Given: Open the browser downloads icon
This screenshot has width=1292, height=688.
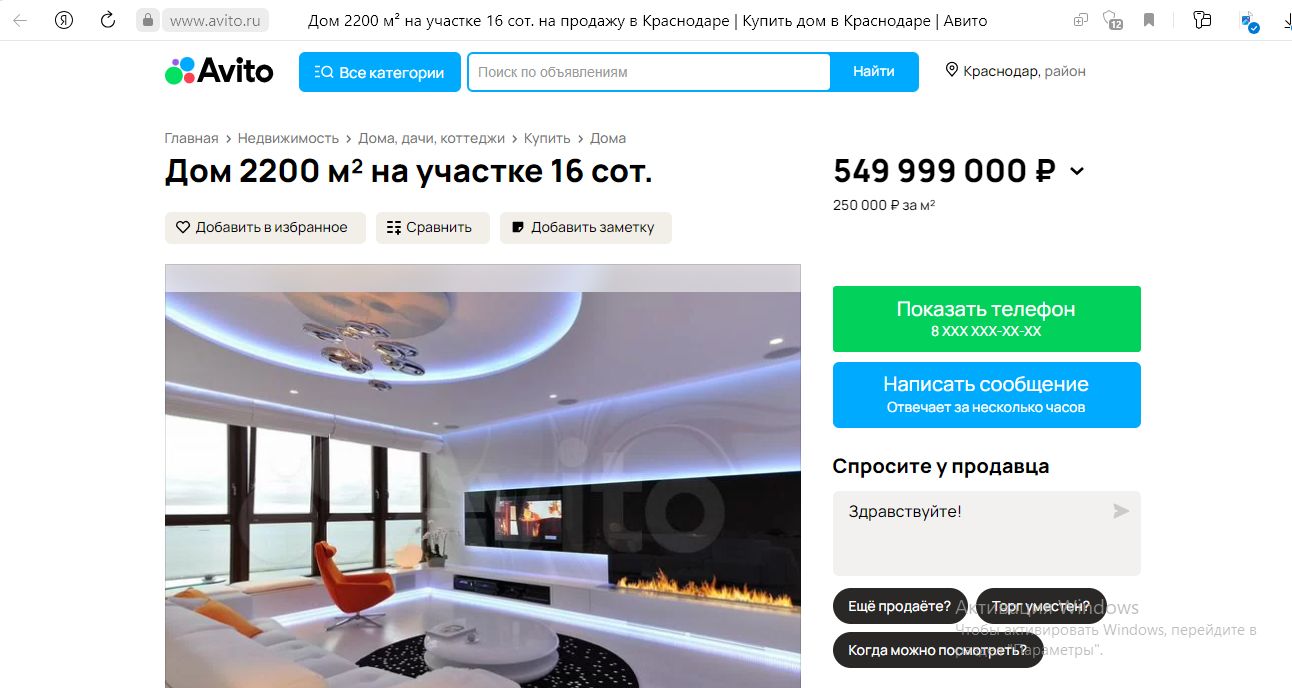Looking at the screenshot, I should (x=1285, y=20).
